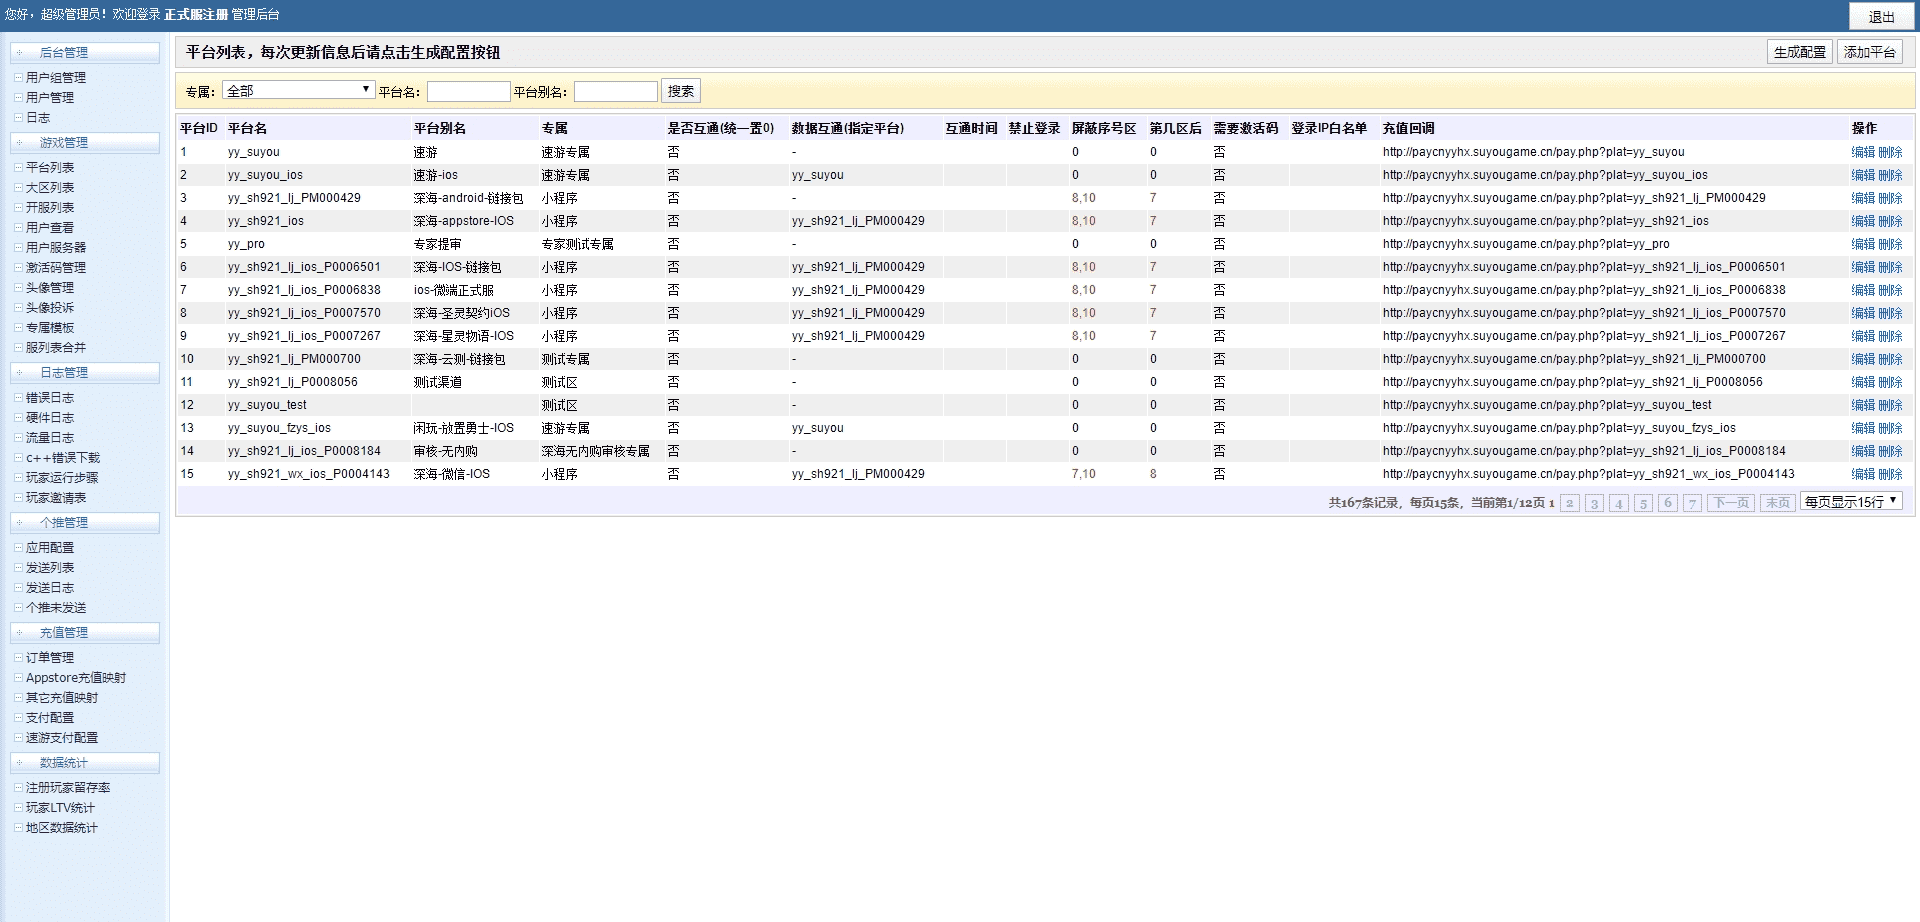
Task: Focus the 平台名 input field
Action: point(468,92)
